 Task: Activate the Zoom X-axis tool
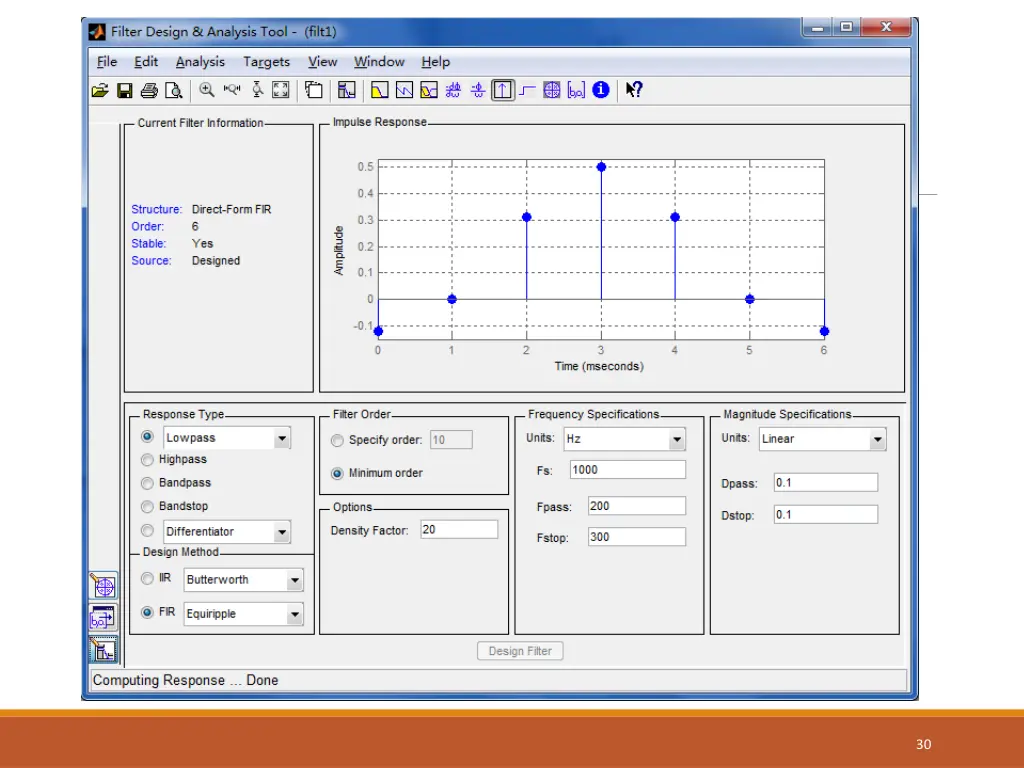231,90
